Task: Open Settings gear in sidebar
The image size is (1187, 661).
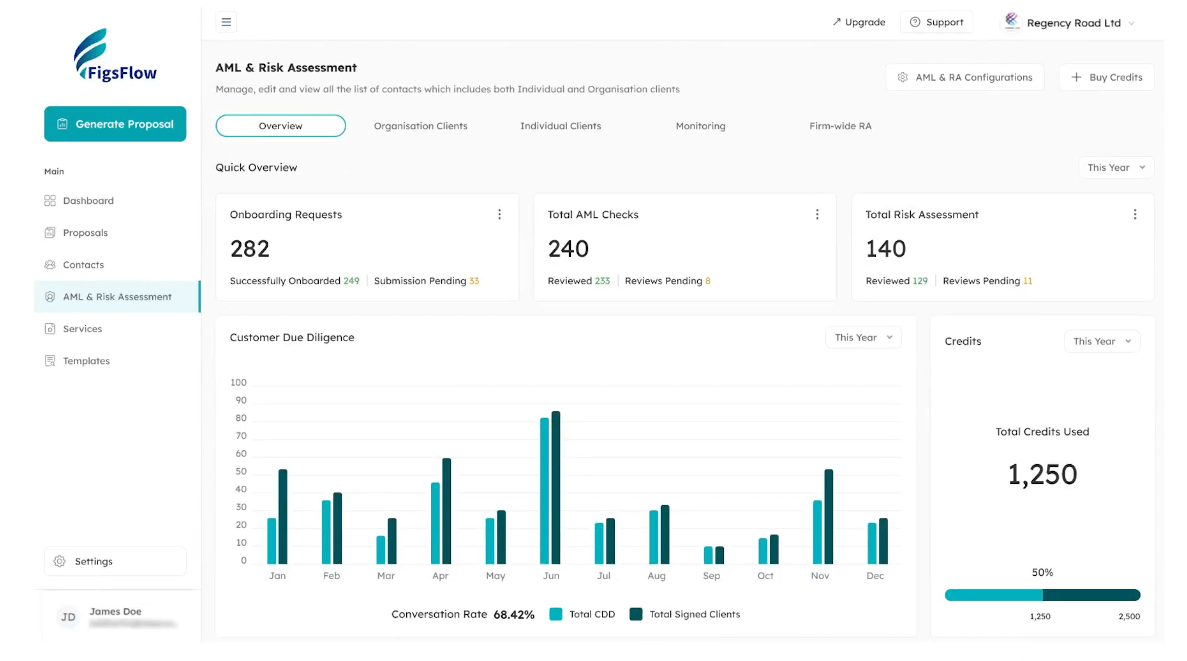Action: (60, 561)
